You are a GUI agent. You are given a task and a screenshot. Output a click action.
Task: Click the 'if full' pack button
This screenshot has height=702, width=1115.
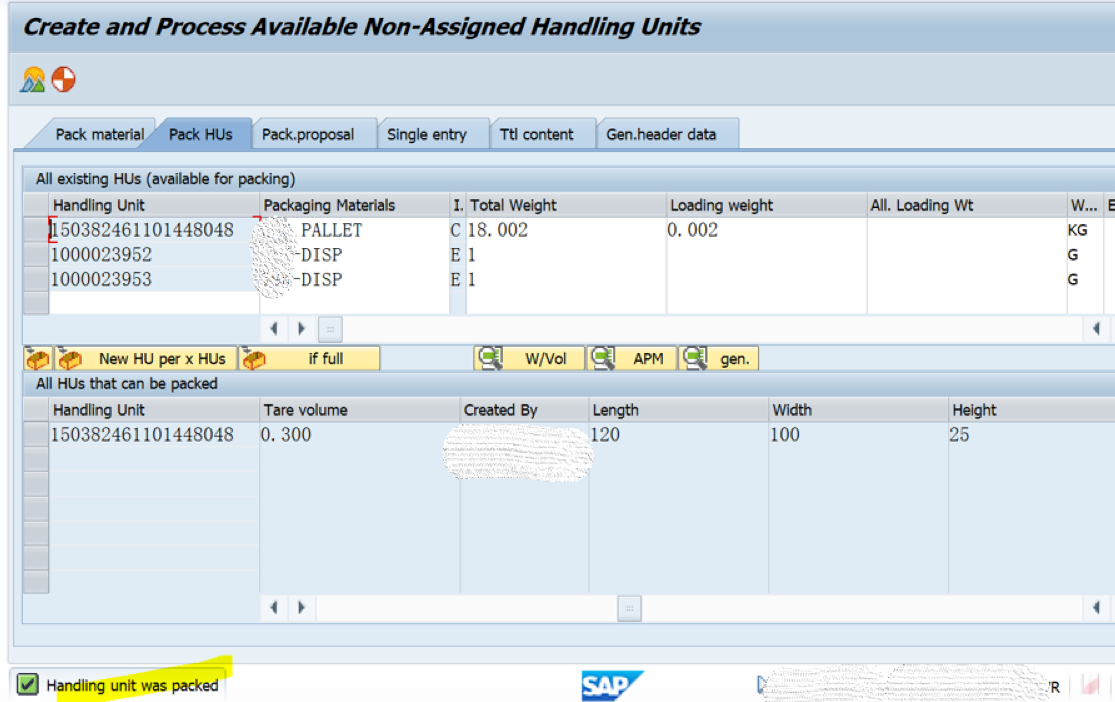[311, 358]
